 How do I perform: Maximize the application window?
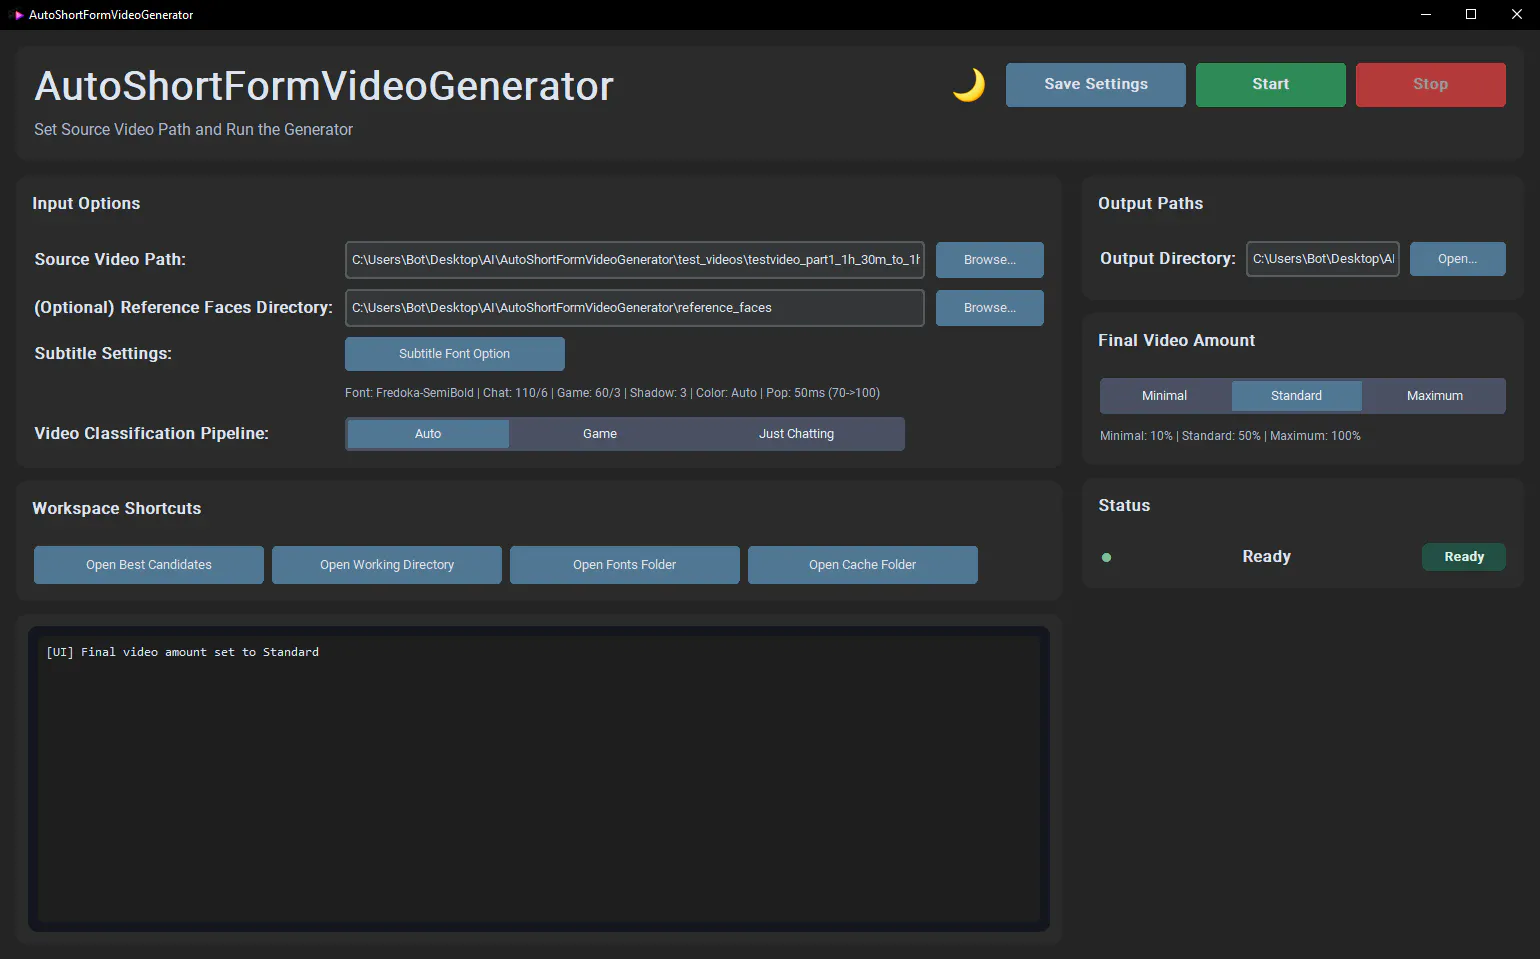coord(1471,14)
